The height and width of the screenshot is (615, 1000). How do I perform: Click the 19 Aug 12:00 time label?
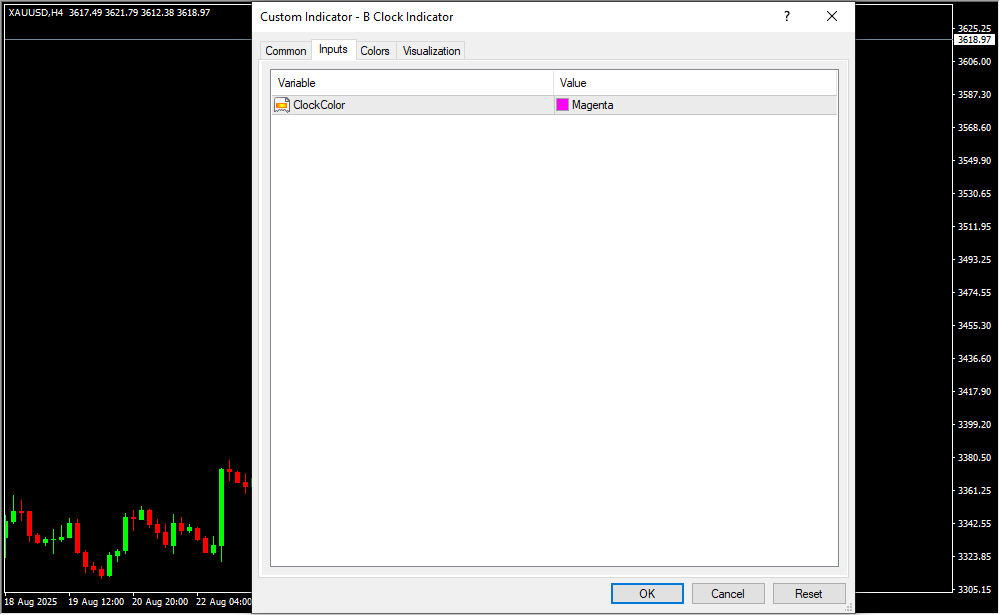pos(96,602)
